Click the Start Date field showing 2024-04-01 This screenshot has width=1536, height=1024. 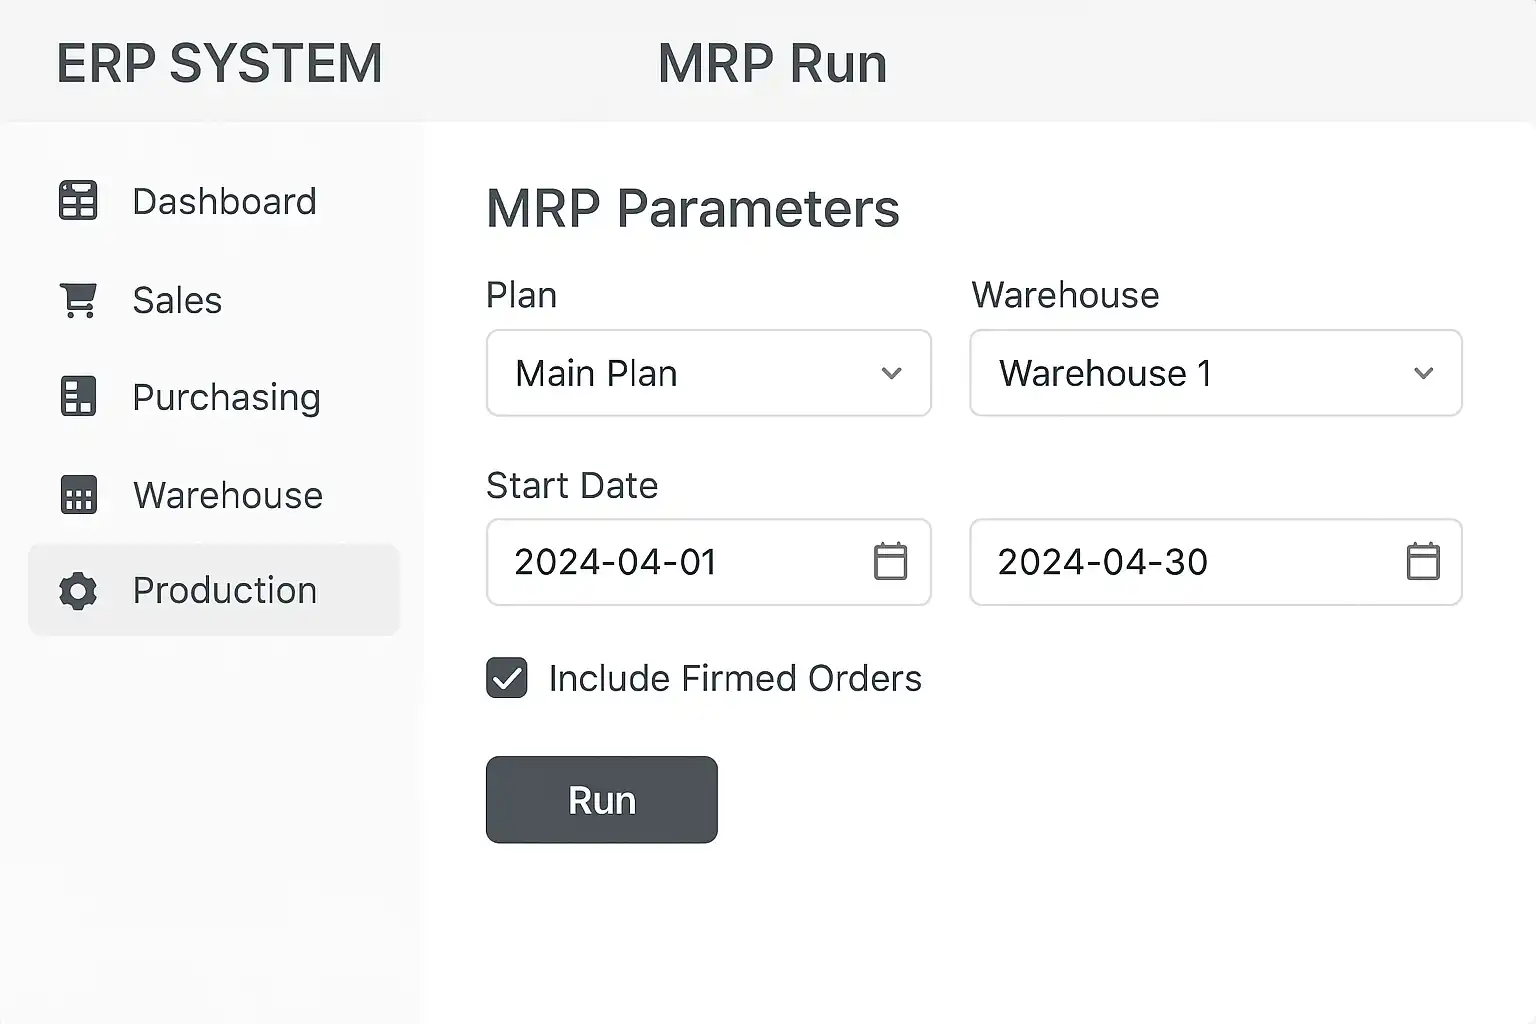tap(670, 562)
